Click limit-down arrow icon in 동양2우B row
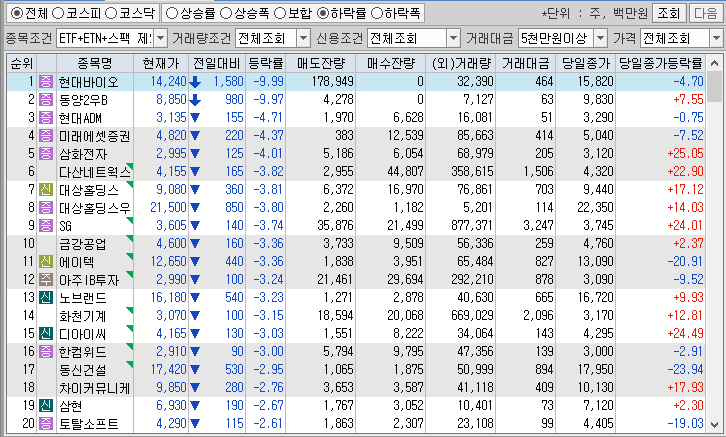Viewport: 726px width, 437px height. [x=195, y=100]
